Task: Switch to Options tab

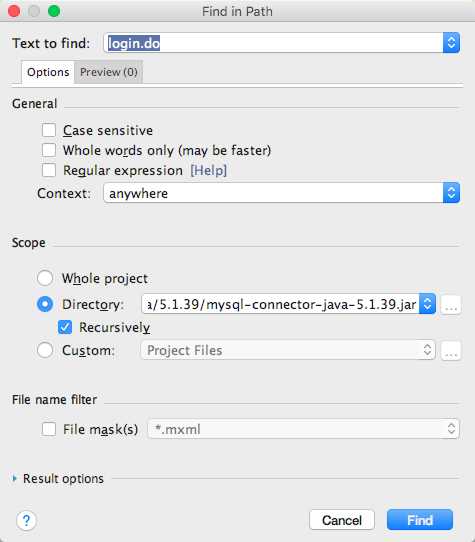Action: (48, 72)
